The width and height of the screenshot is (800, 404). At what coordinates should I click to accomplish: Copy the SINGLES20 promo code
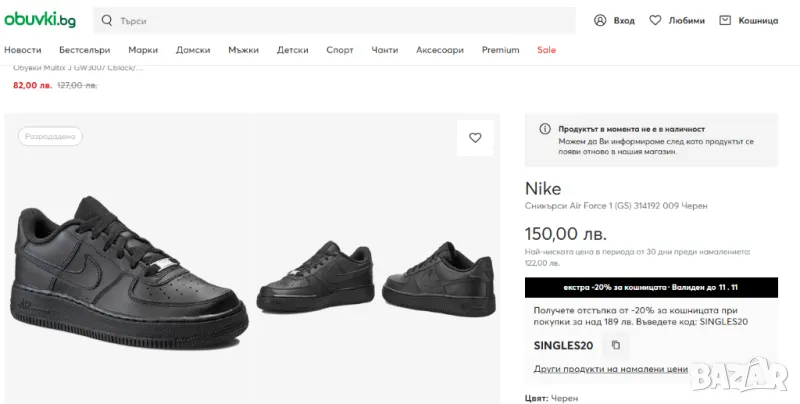[x=616, y=345]
